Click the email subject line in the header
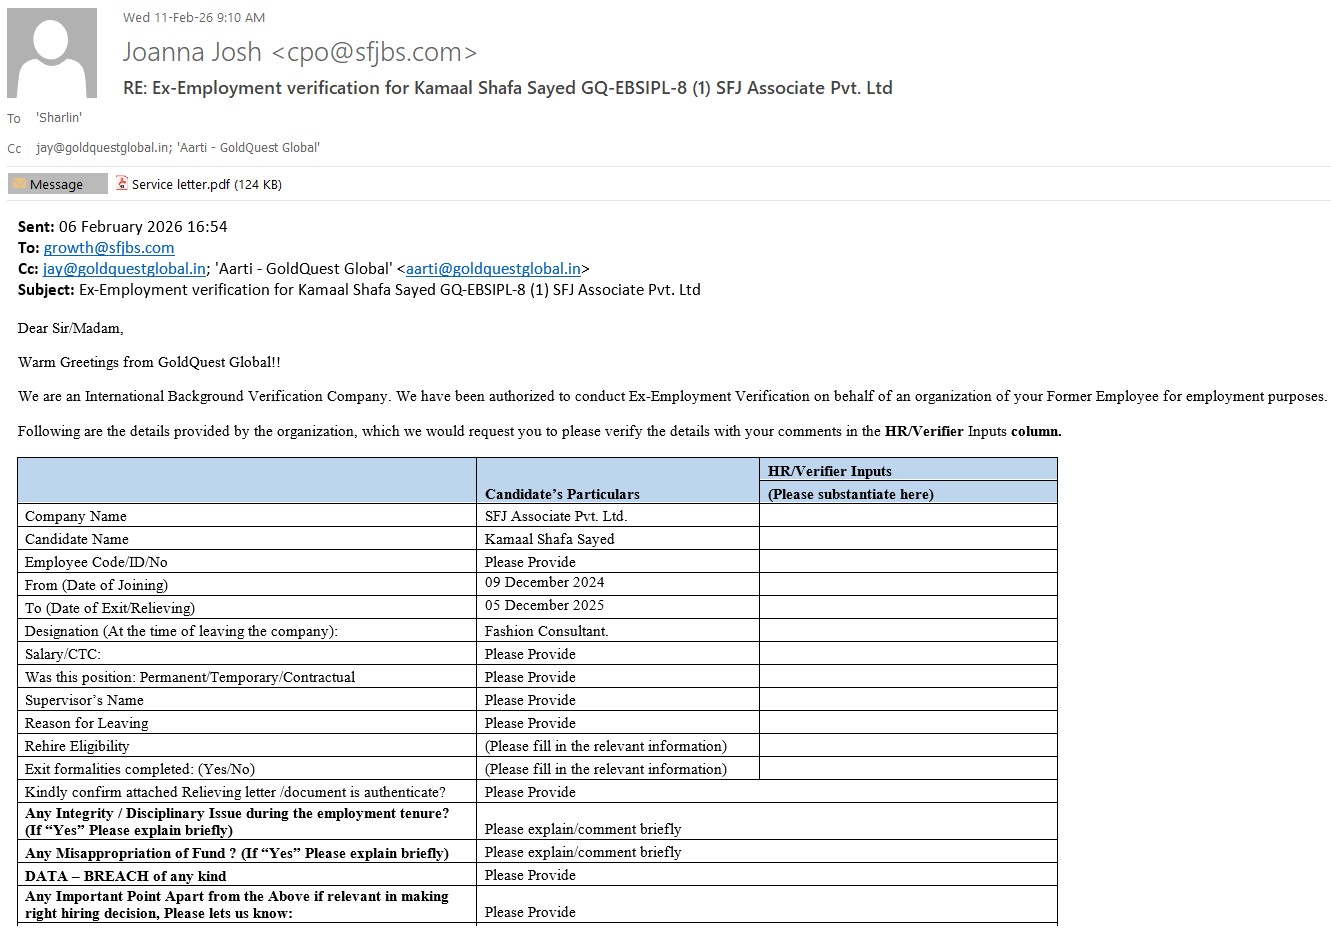Screen dimensions: 1331x936 [x=507, y=88]
